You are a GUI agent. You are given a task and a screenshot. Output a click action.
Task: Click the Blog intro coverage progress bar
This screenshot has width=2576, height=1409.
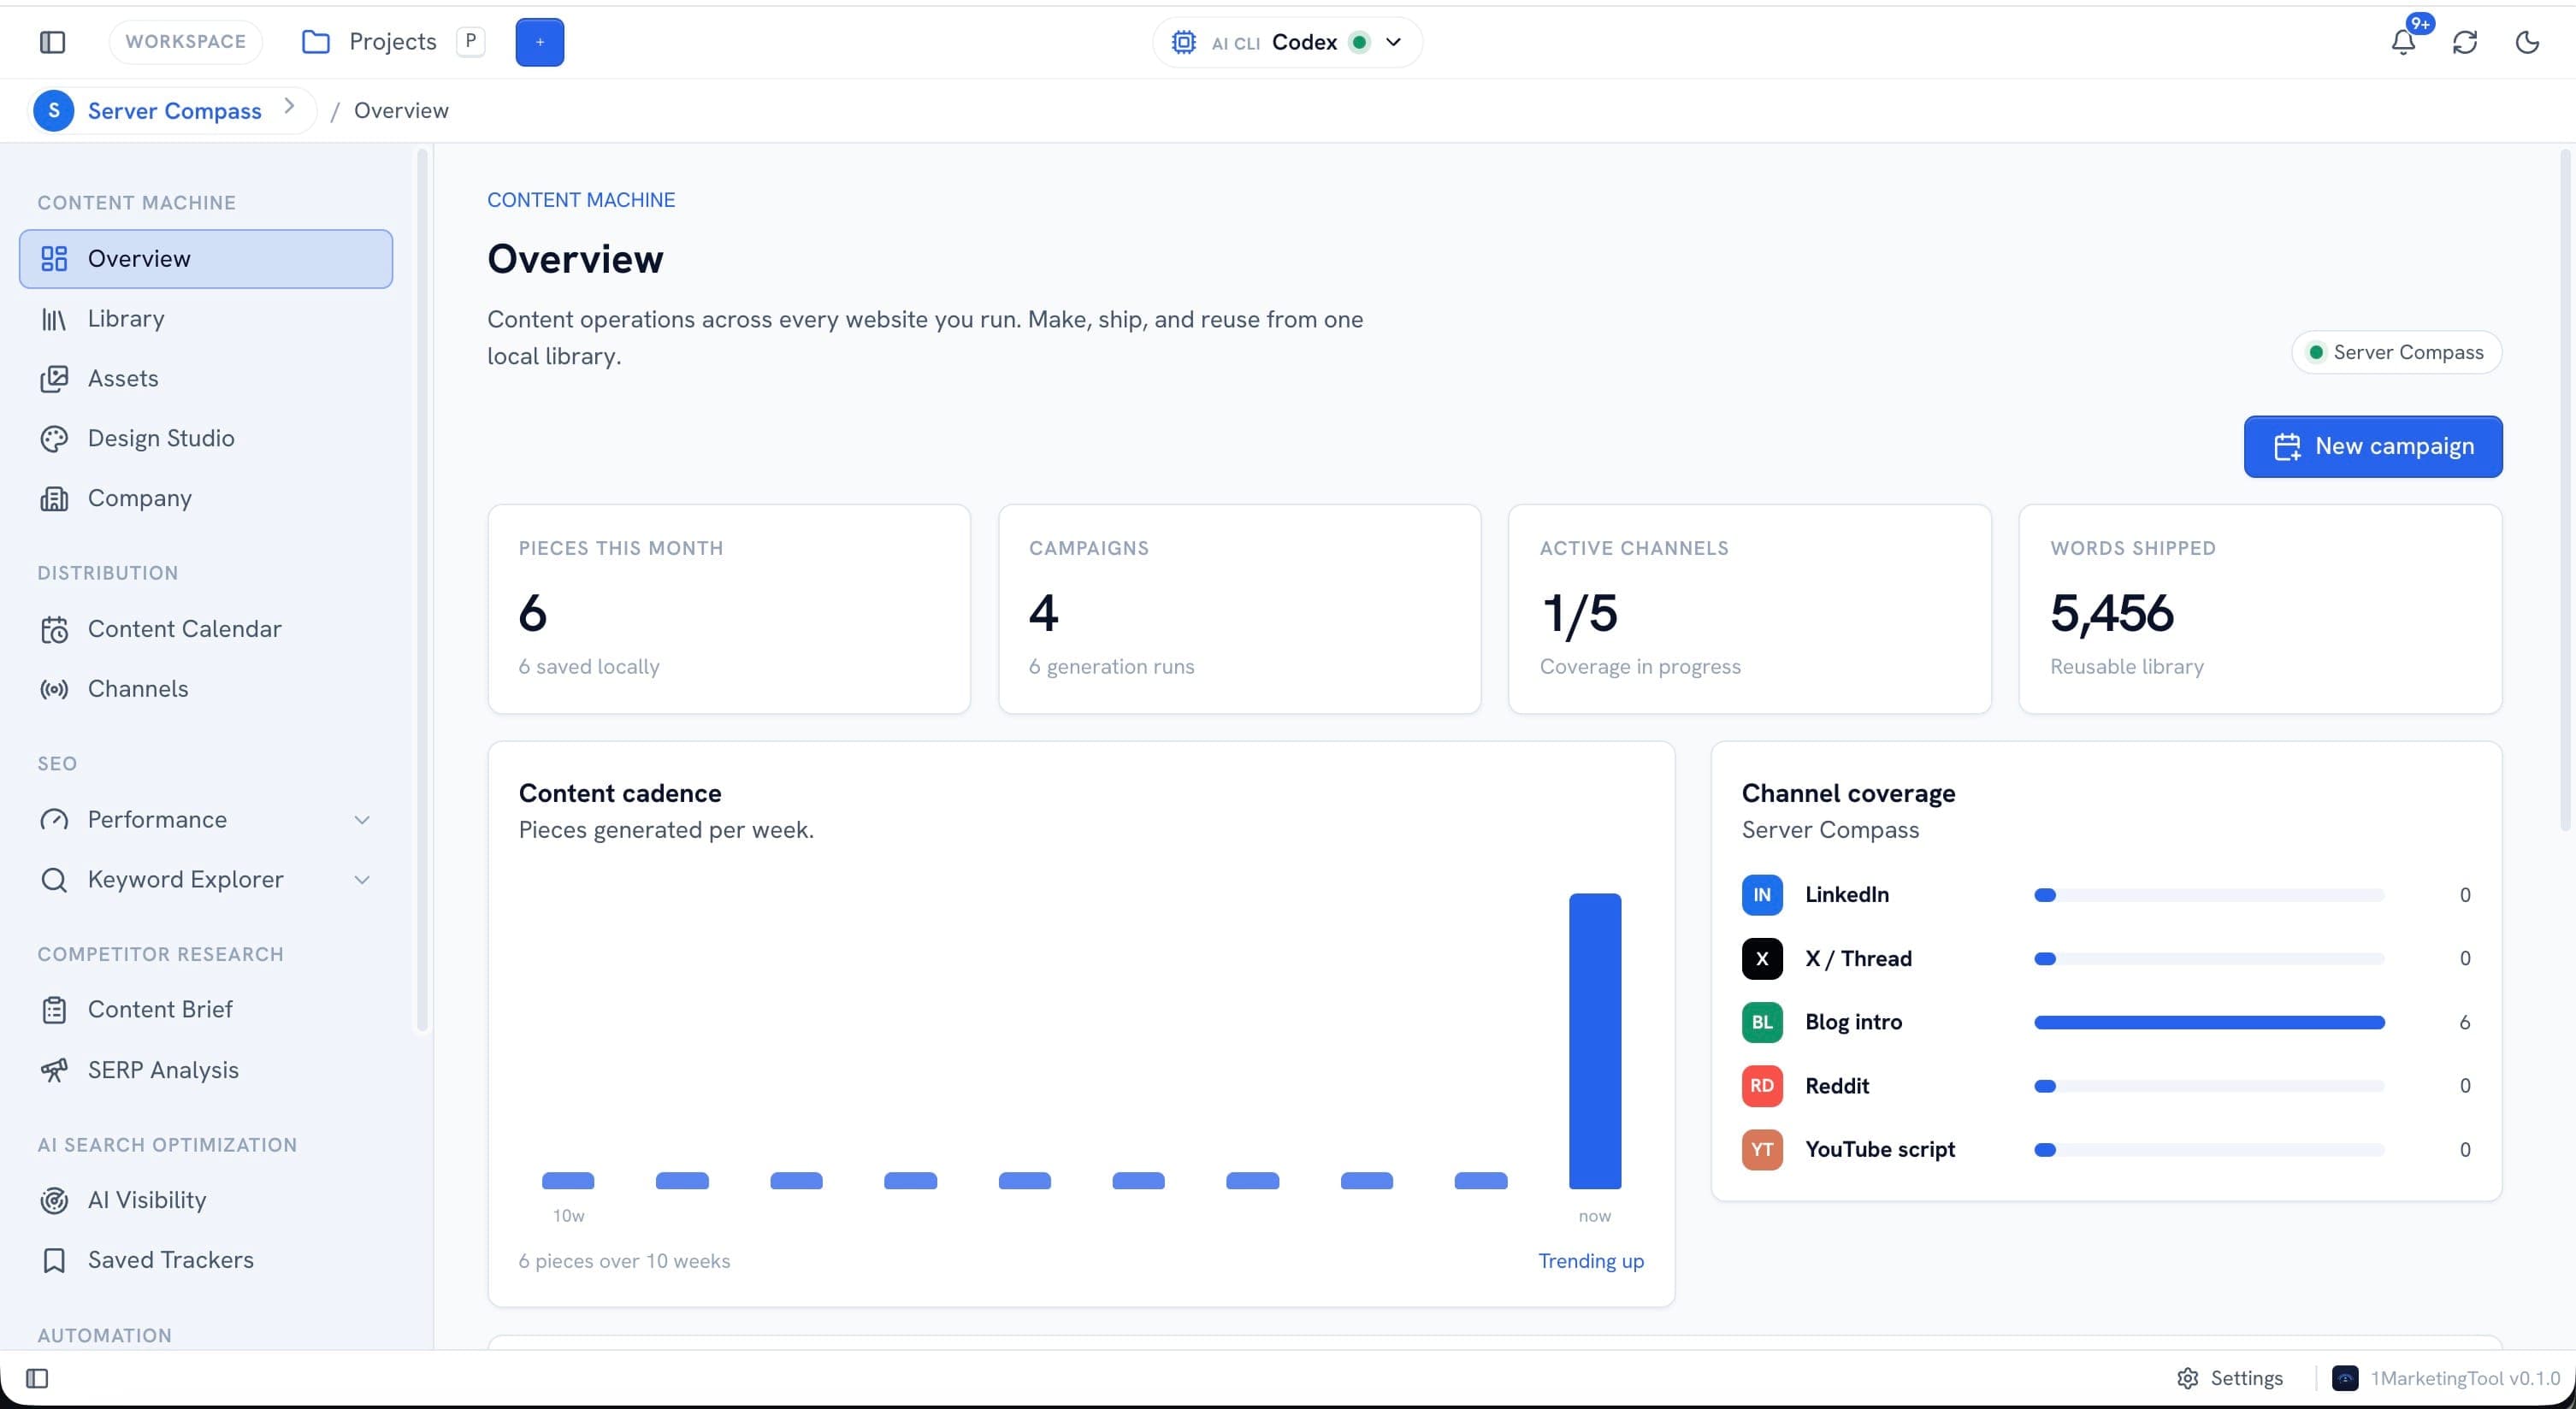pyautogui.click(x=2209, y=1022)
